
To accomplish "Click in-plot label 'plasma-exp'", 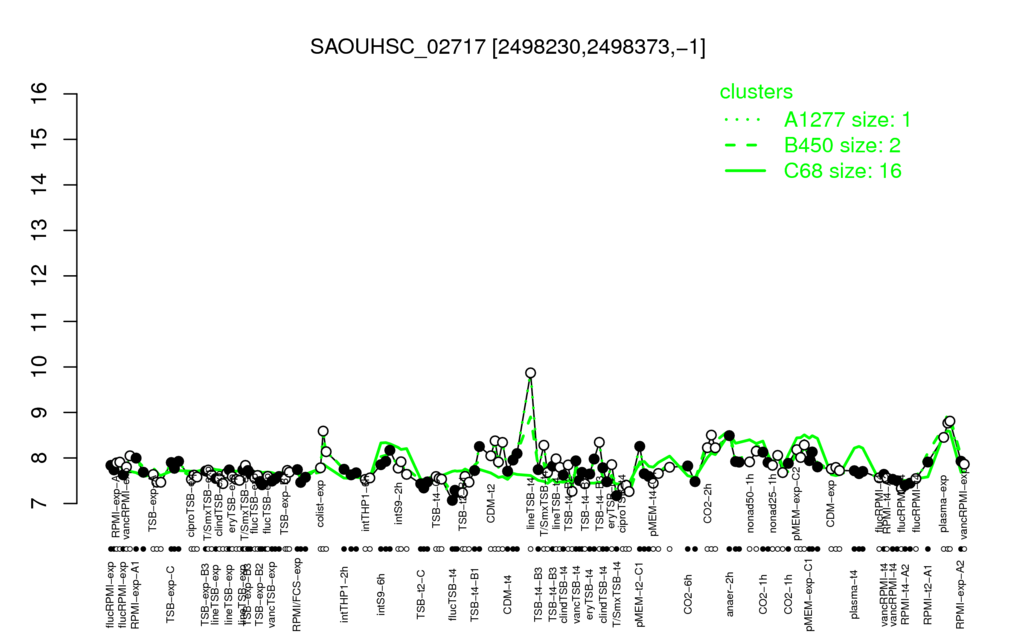I will click(x=944, y=502).
